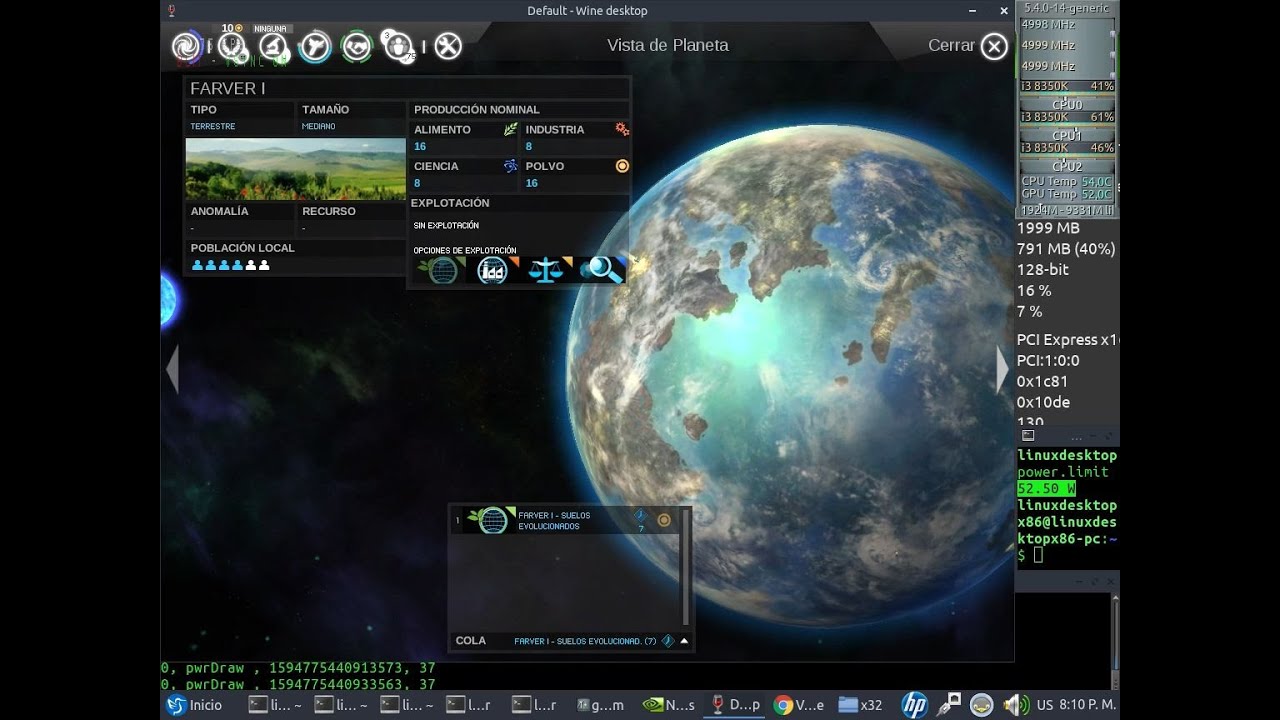Viewport: 1280px width, 720px height.
Task: Click the turns clock icon in queue item
Action: coord(641,516)
